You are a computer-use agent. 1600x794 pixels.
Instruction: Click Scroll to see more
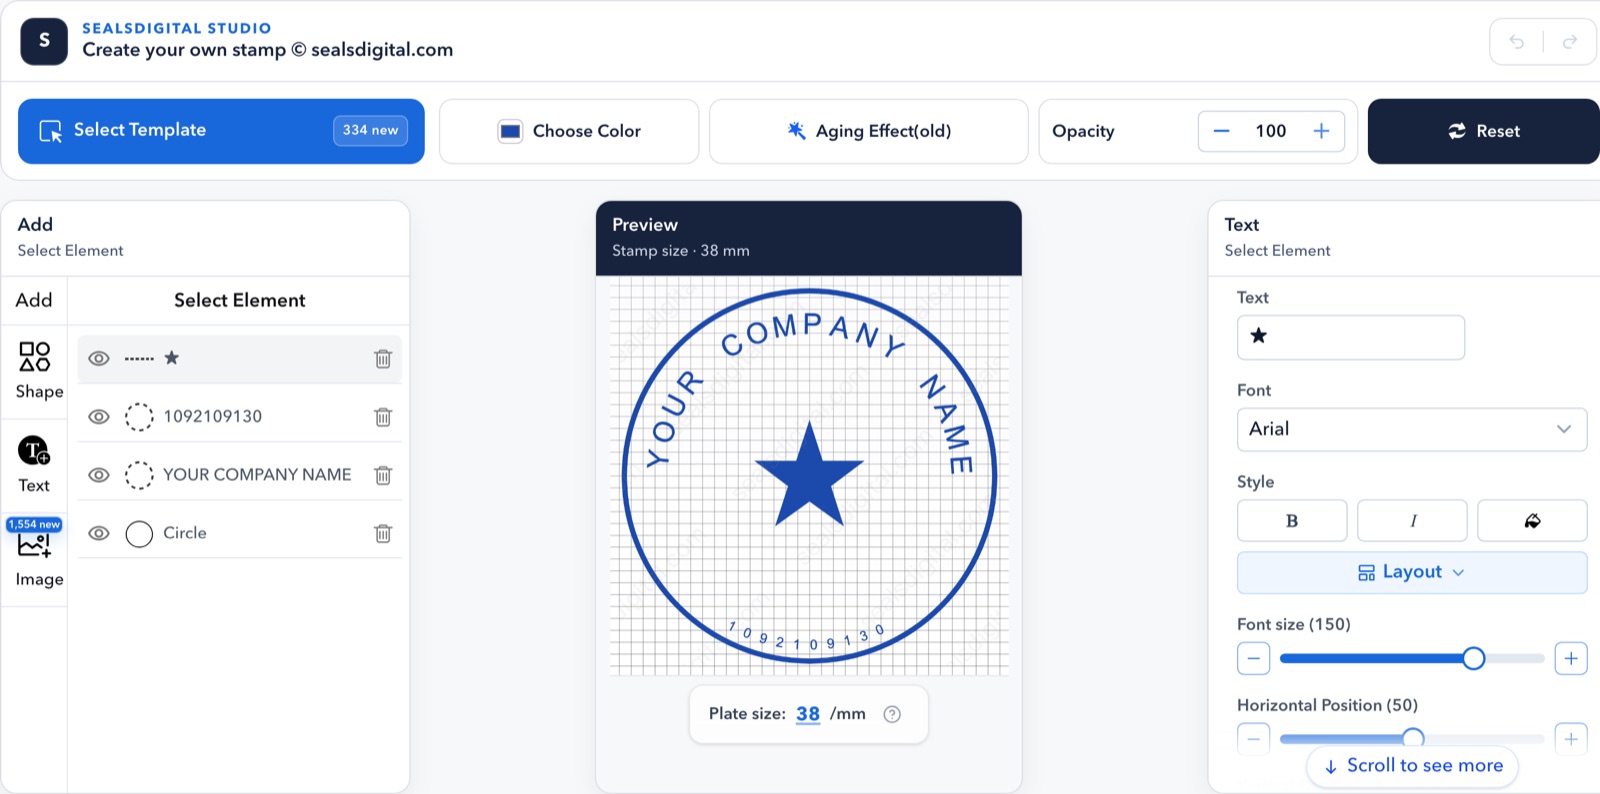[1413, 766]
